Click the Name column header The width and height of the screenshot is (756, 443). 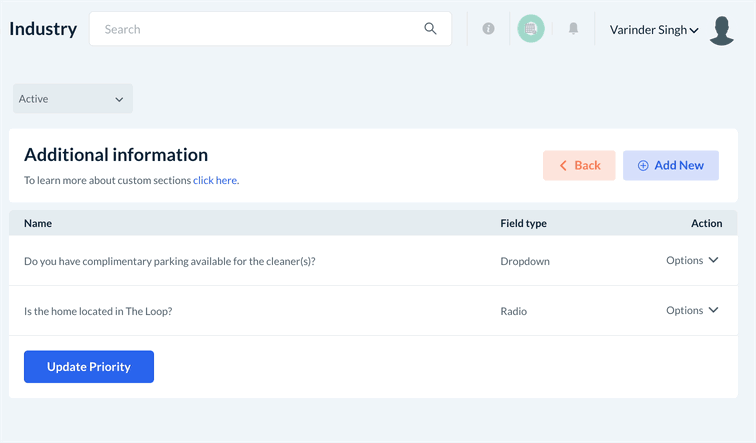click(38, 223)
